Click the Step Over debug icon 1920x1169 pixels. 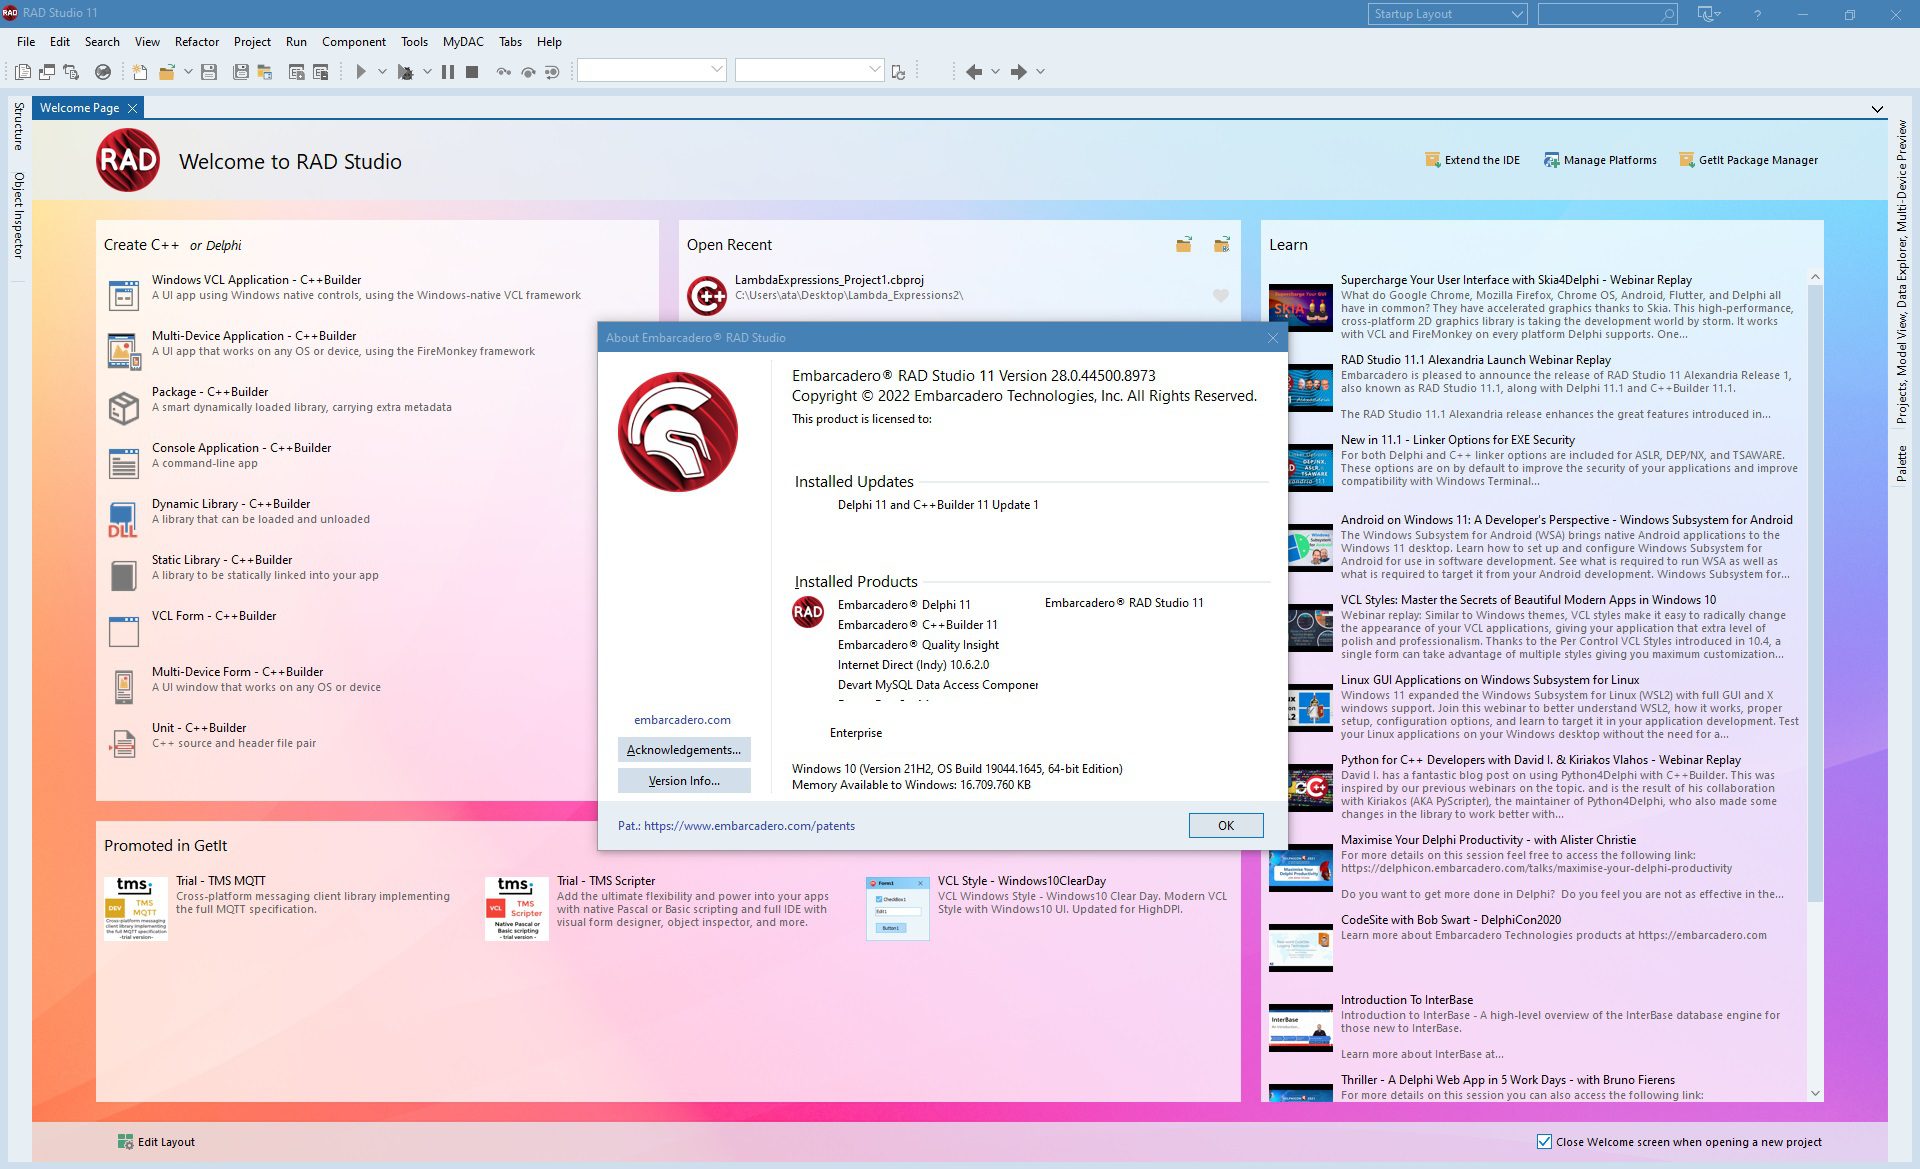(x=527, y=71)
